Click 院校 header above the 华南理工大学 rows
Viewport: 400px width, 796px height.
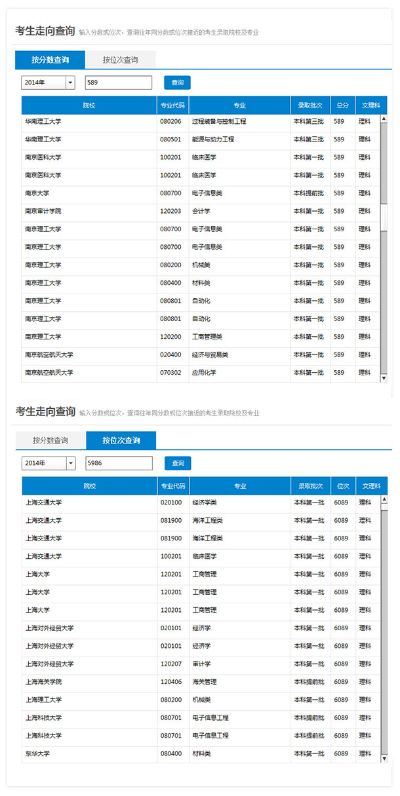(89, 105)
